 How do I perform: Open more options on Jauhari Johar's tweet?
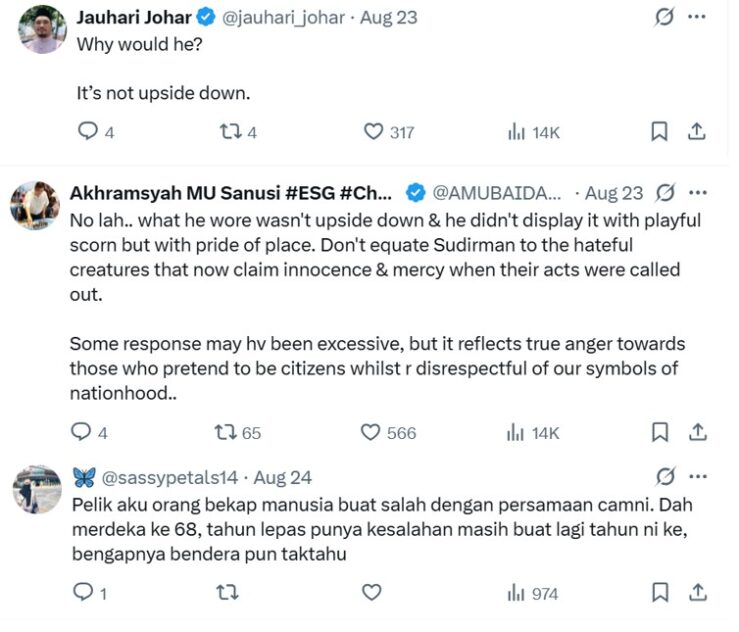[x=698, y=18]
